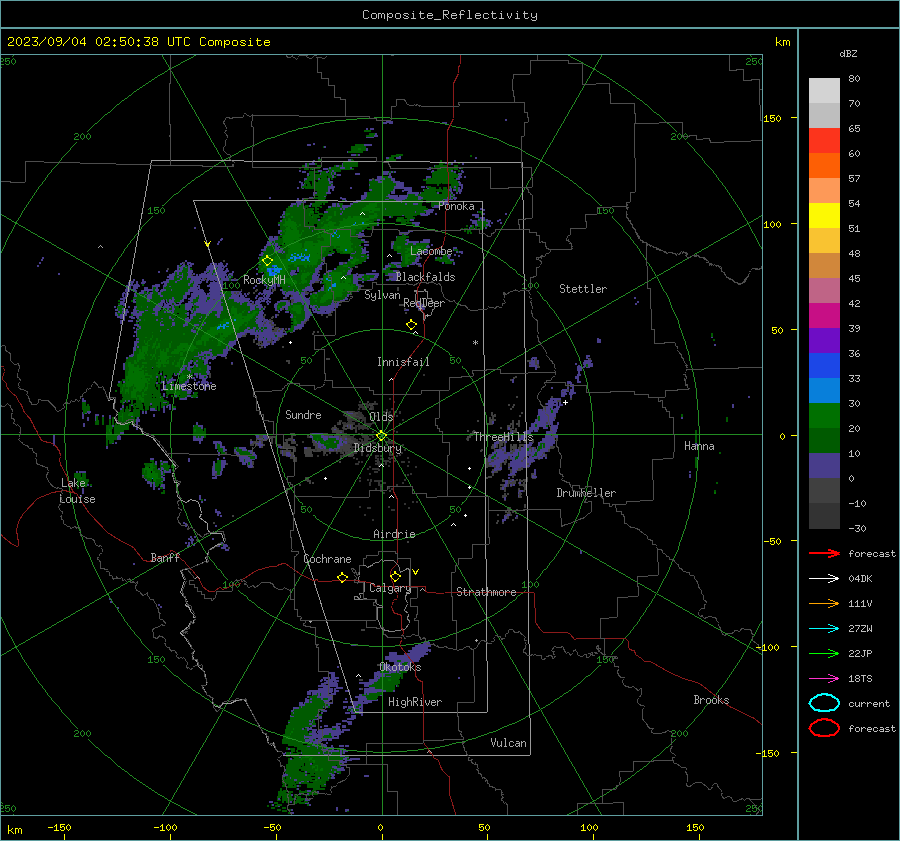
Task: Click the yellow diamond marker under Cochrane
Action: (343, 577)
